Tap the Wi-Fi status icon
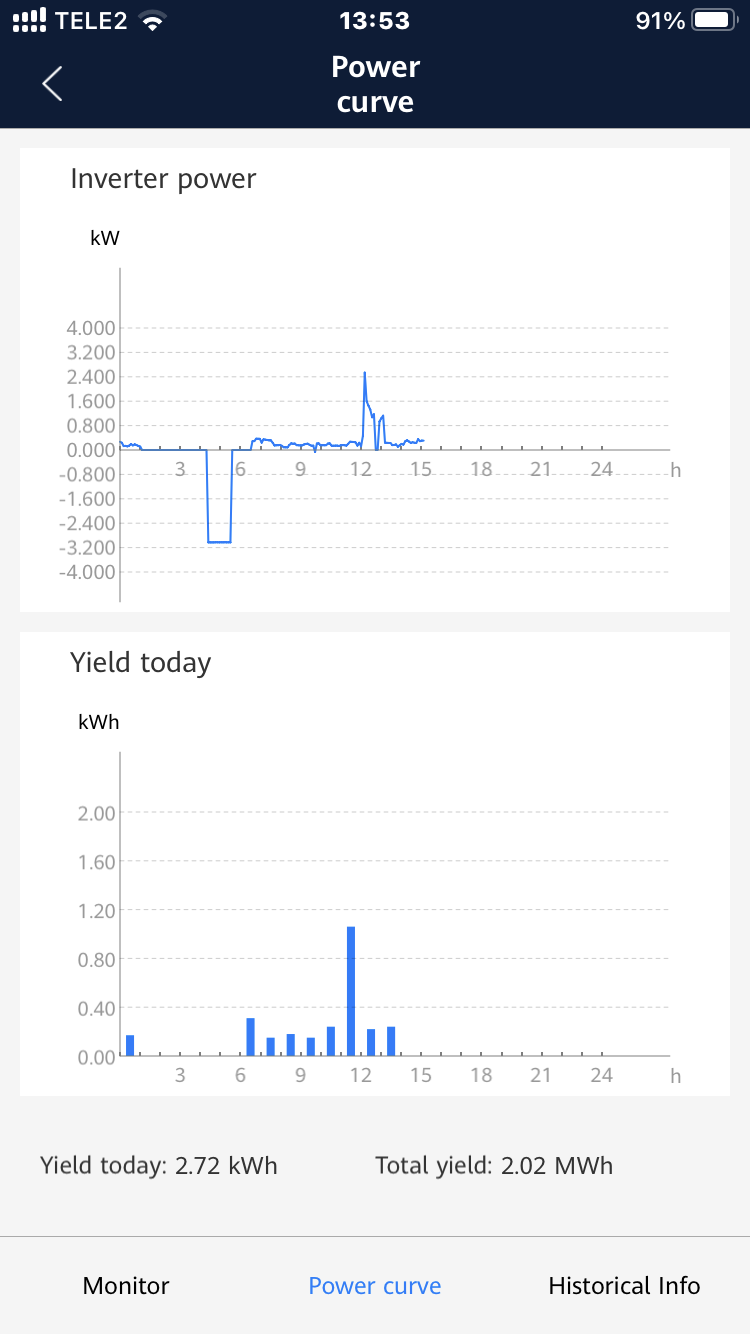 152,21
